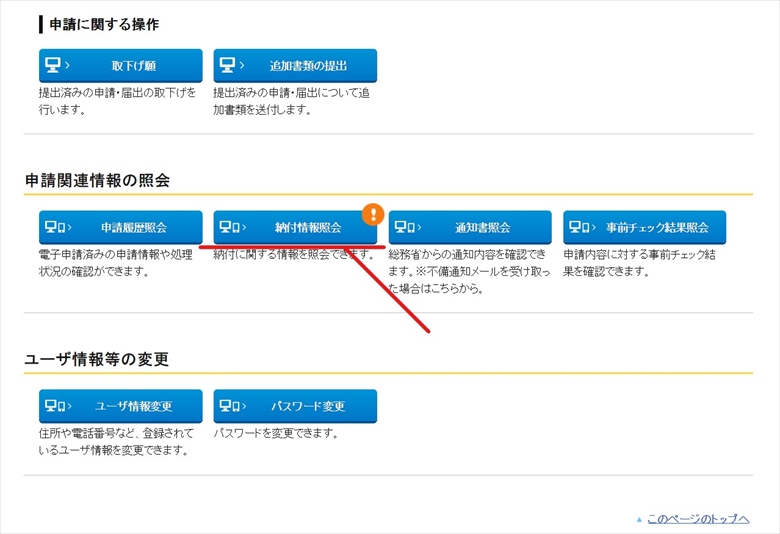This screenshot has width=780, height=534.
Task: Click description 提出済みの申請・届出について追加書類
Action: click(x=292, y=101)
